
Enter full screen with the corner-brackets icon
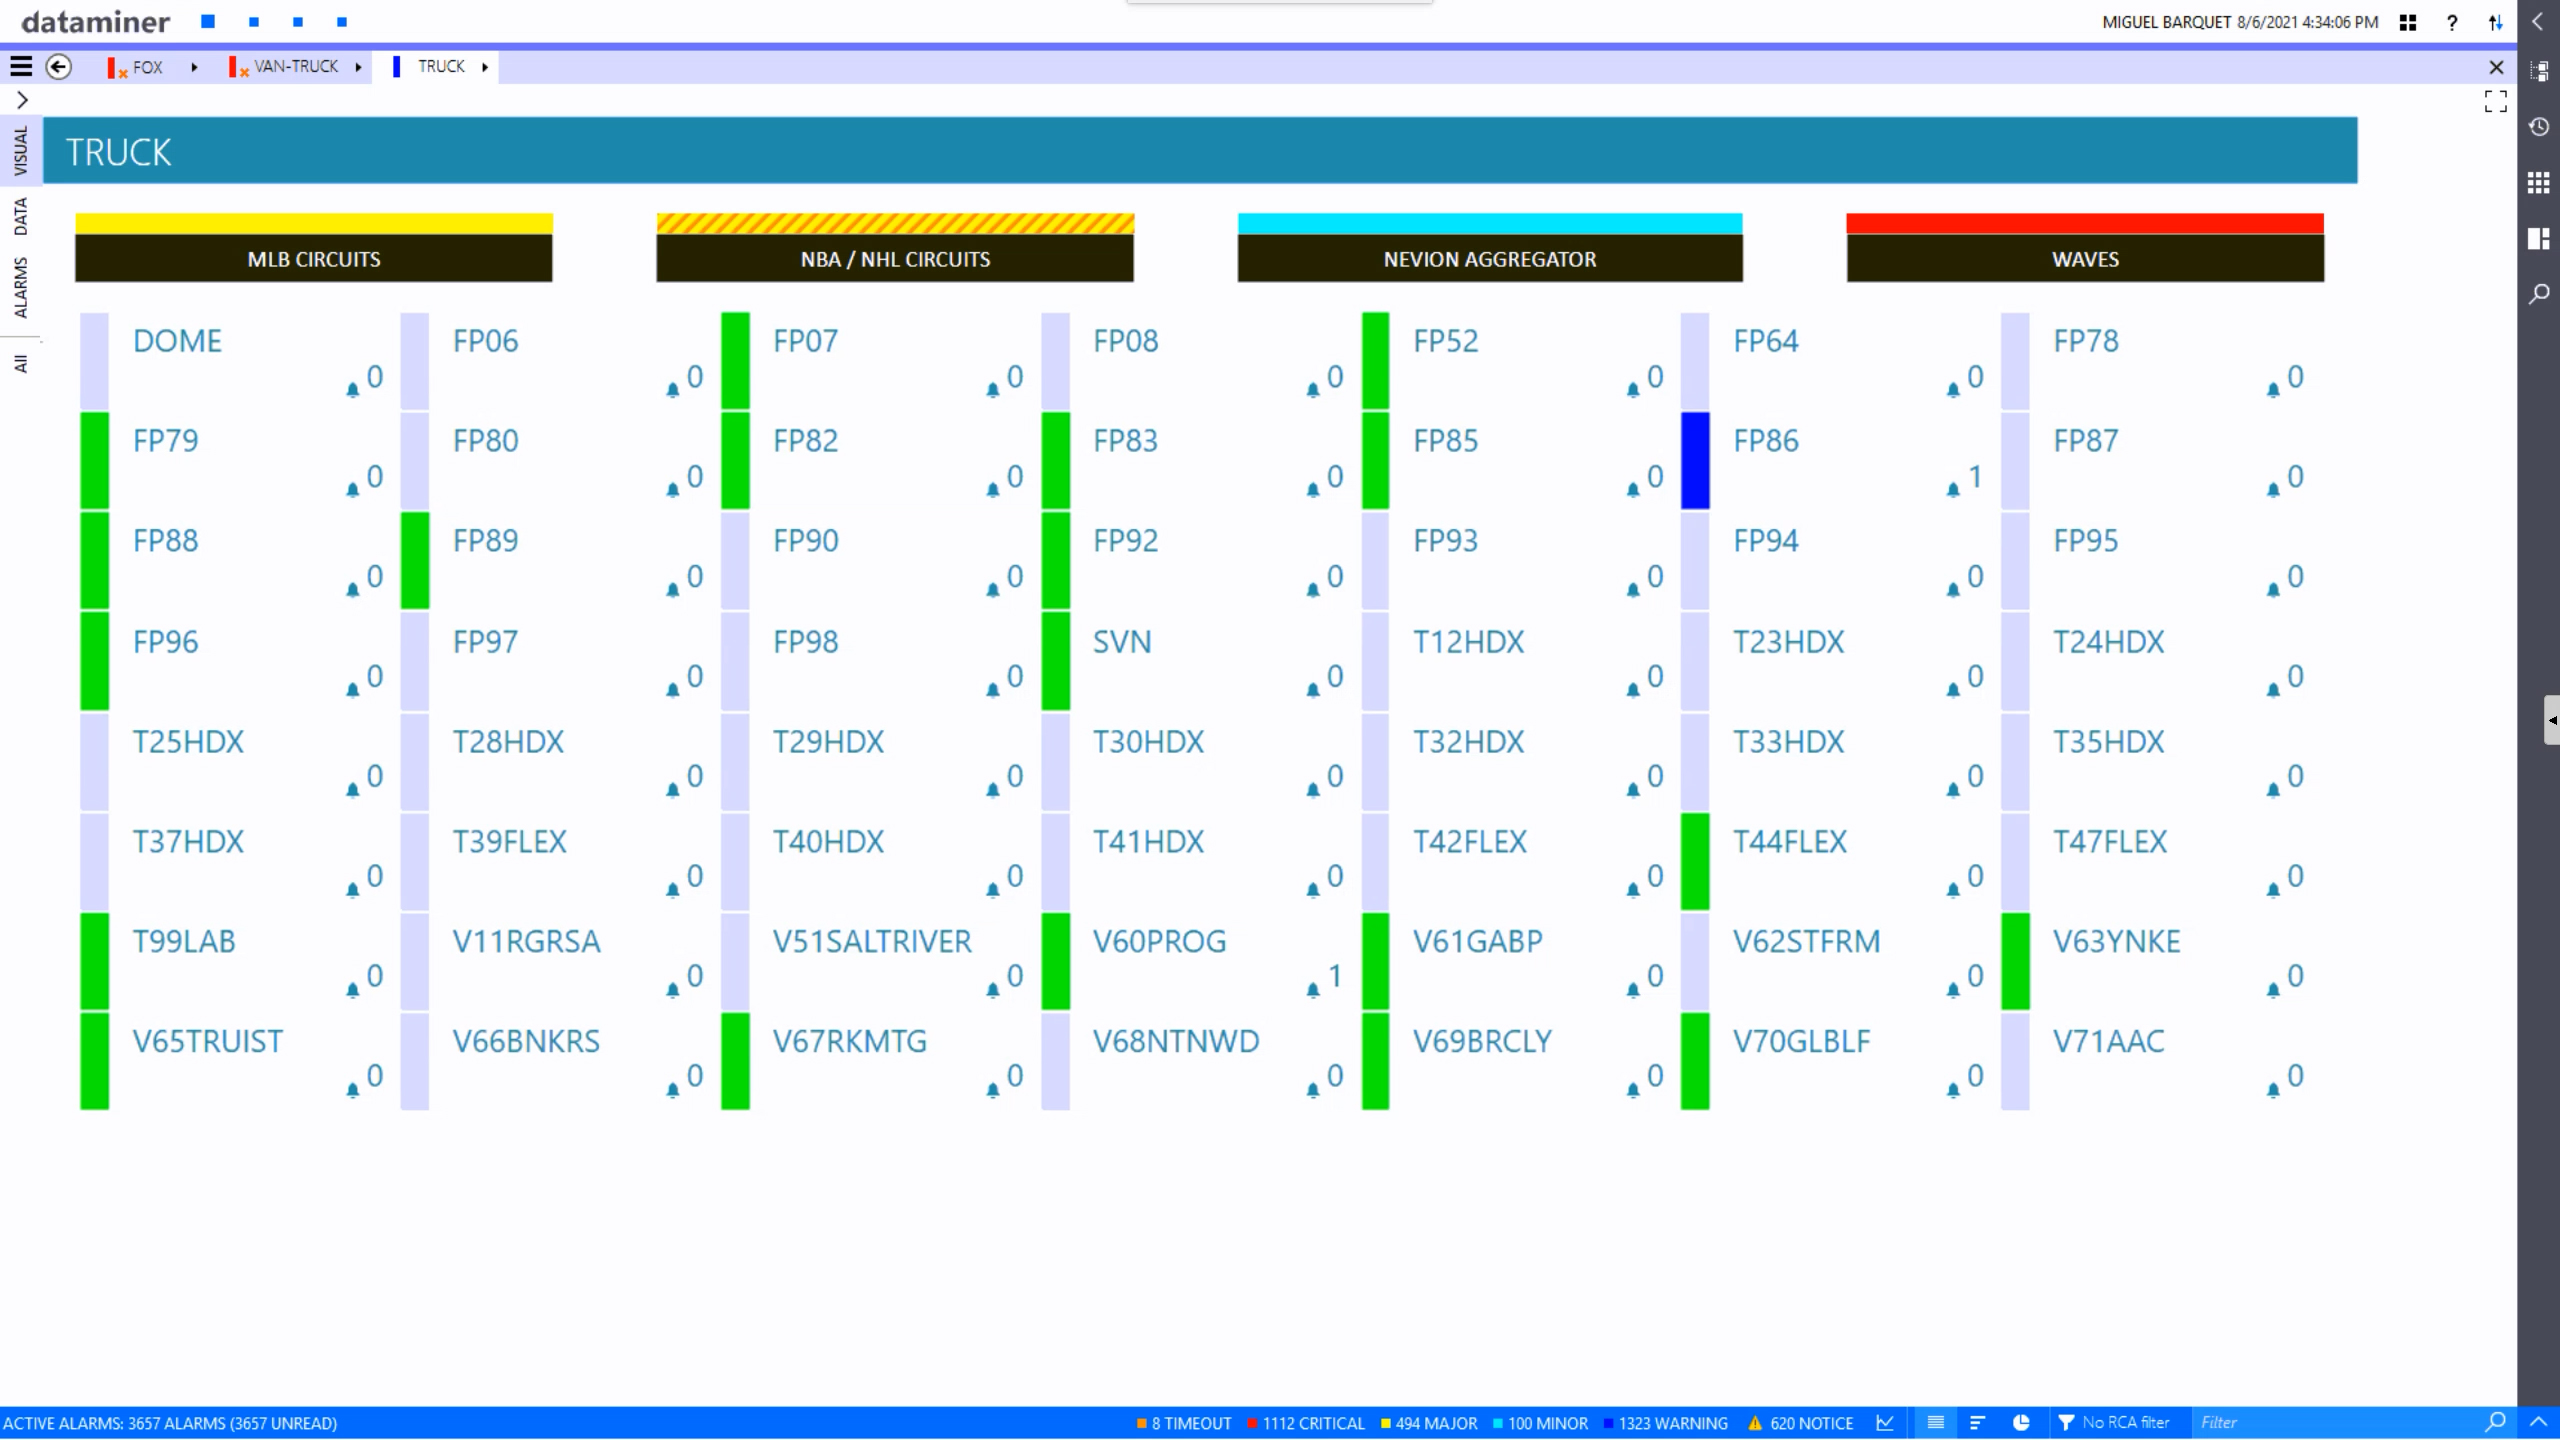click(x=2495, y=101)
